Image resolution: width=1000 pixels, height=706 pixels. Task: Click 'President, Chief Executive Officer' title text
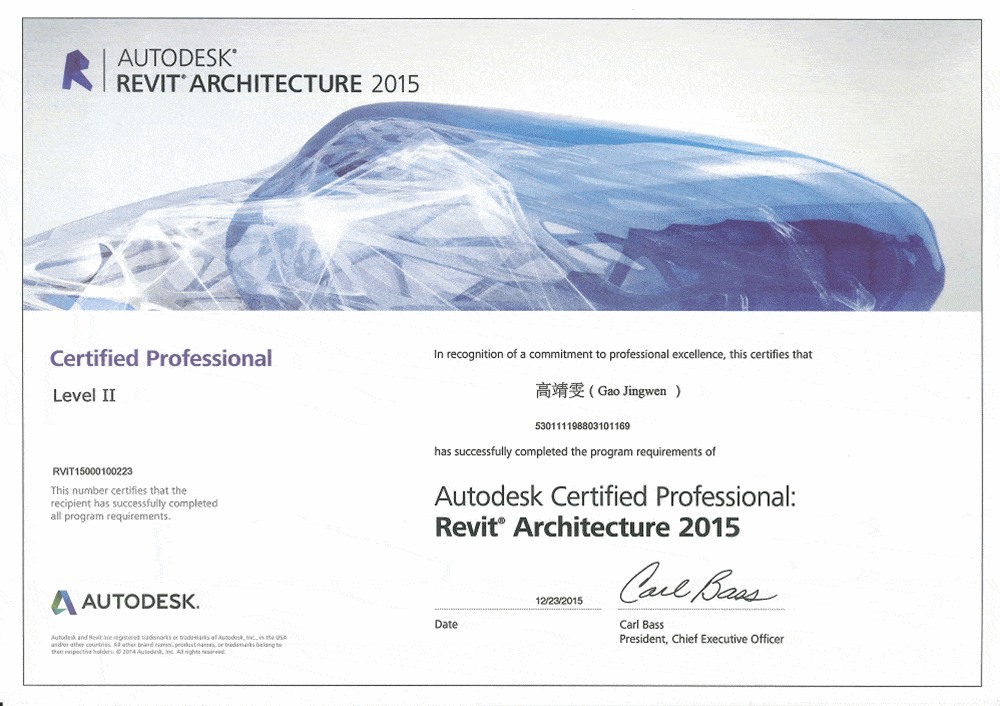(x=701, y=639)
